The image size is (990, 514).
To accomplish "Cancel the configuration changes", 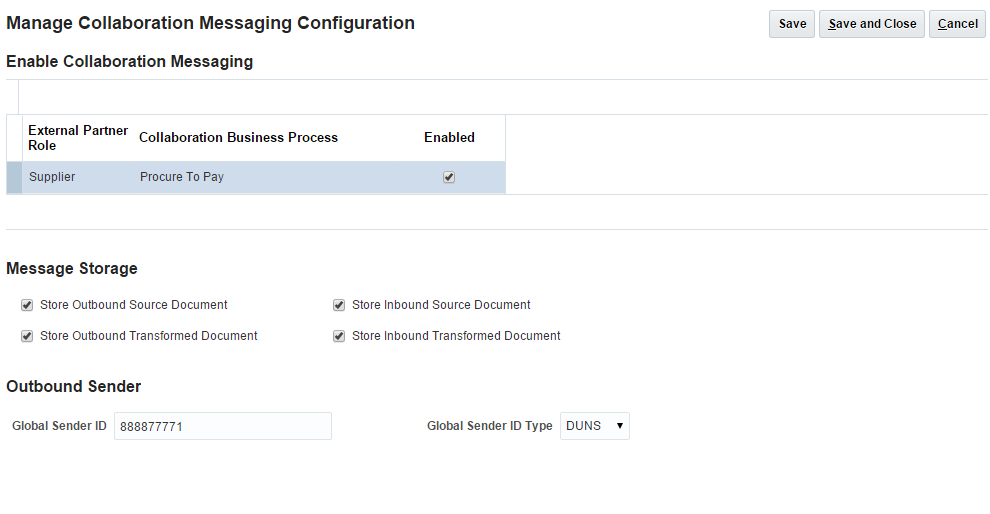I will coord(957,24).
